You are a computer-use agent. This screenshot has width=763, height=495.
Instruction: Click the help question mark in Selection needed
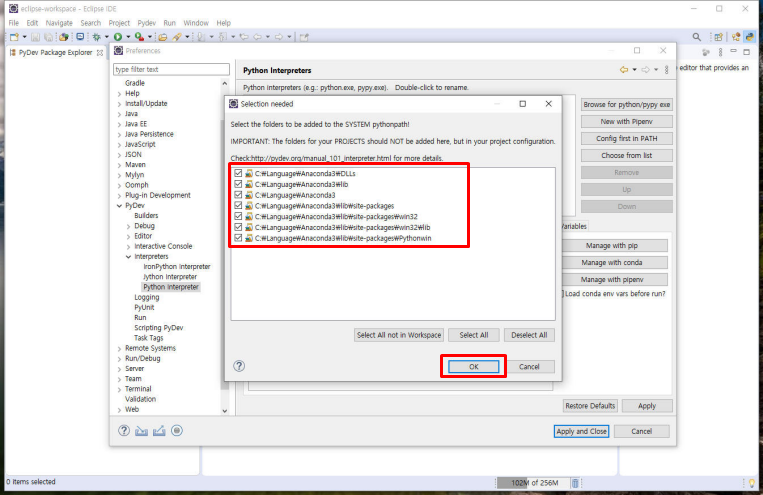(239, 366)
